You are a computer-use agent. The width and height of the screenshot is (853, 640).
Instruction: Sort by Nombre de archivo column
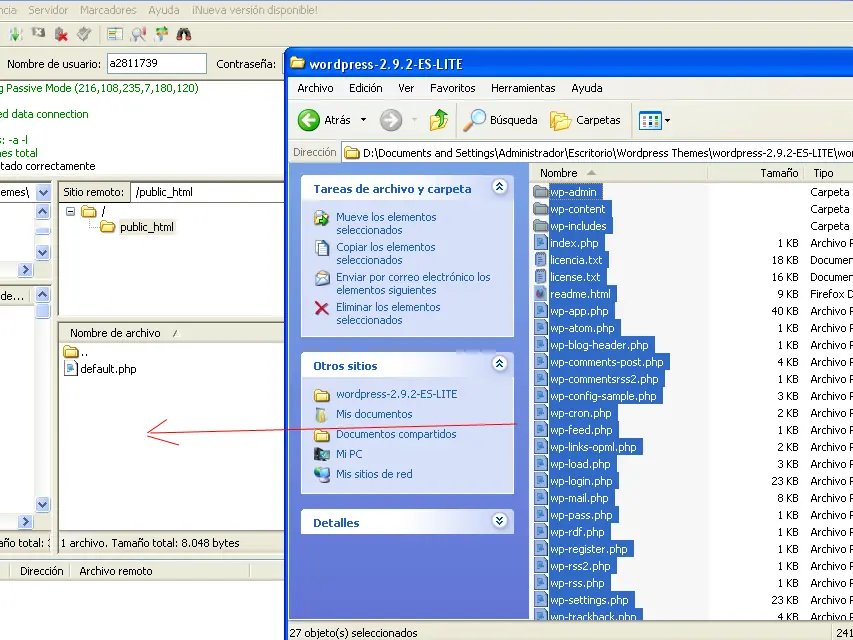pyautogui.click(x=115, y=333)
